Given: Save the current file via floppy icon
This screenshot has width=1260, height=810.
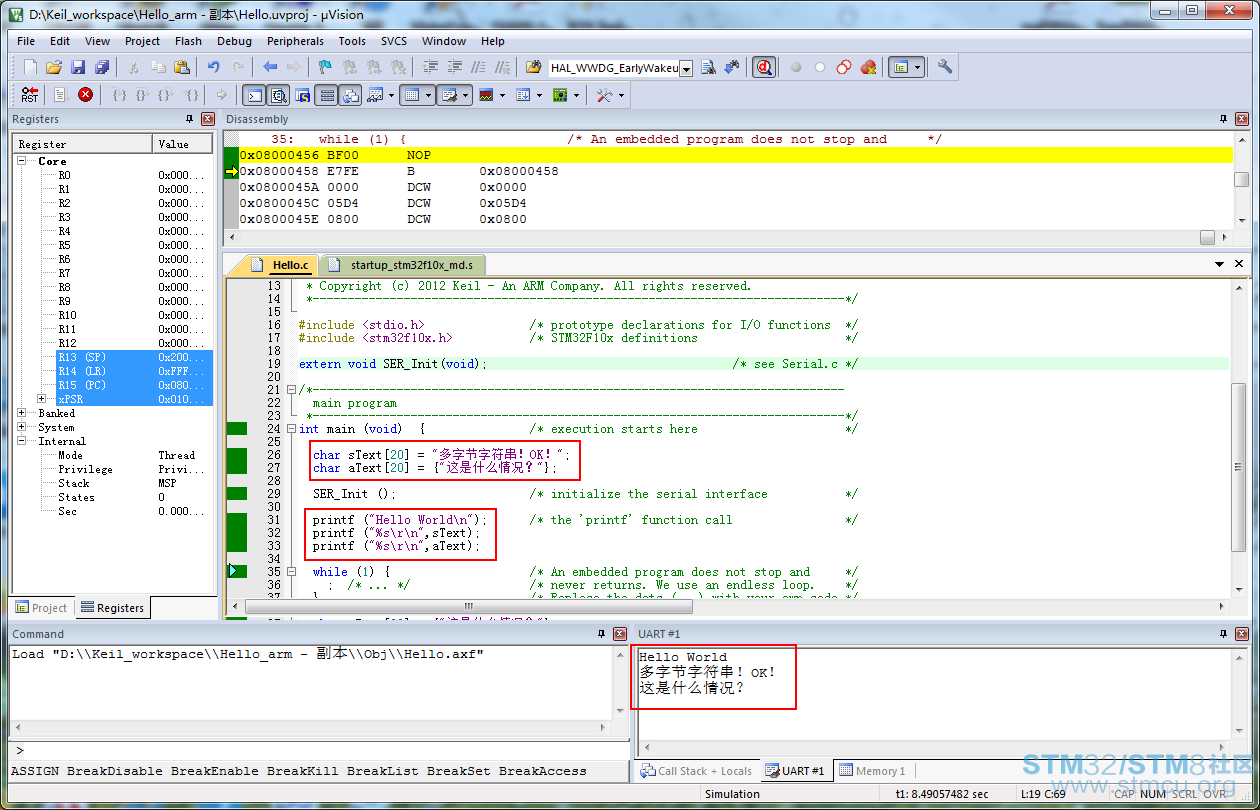Looking at the screenshot, I should (x=78, y=67).
